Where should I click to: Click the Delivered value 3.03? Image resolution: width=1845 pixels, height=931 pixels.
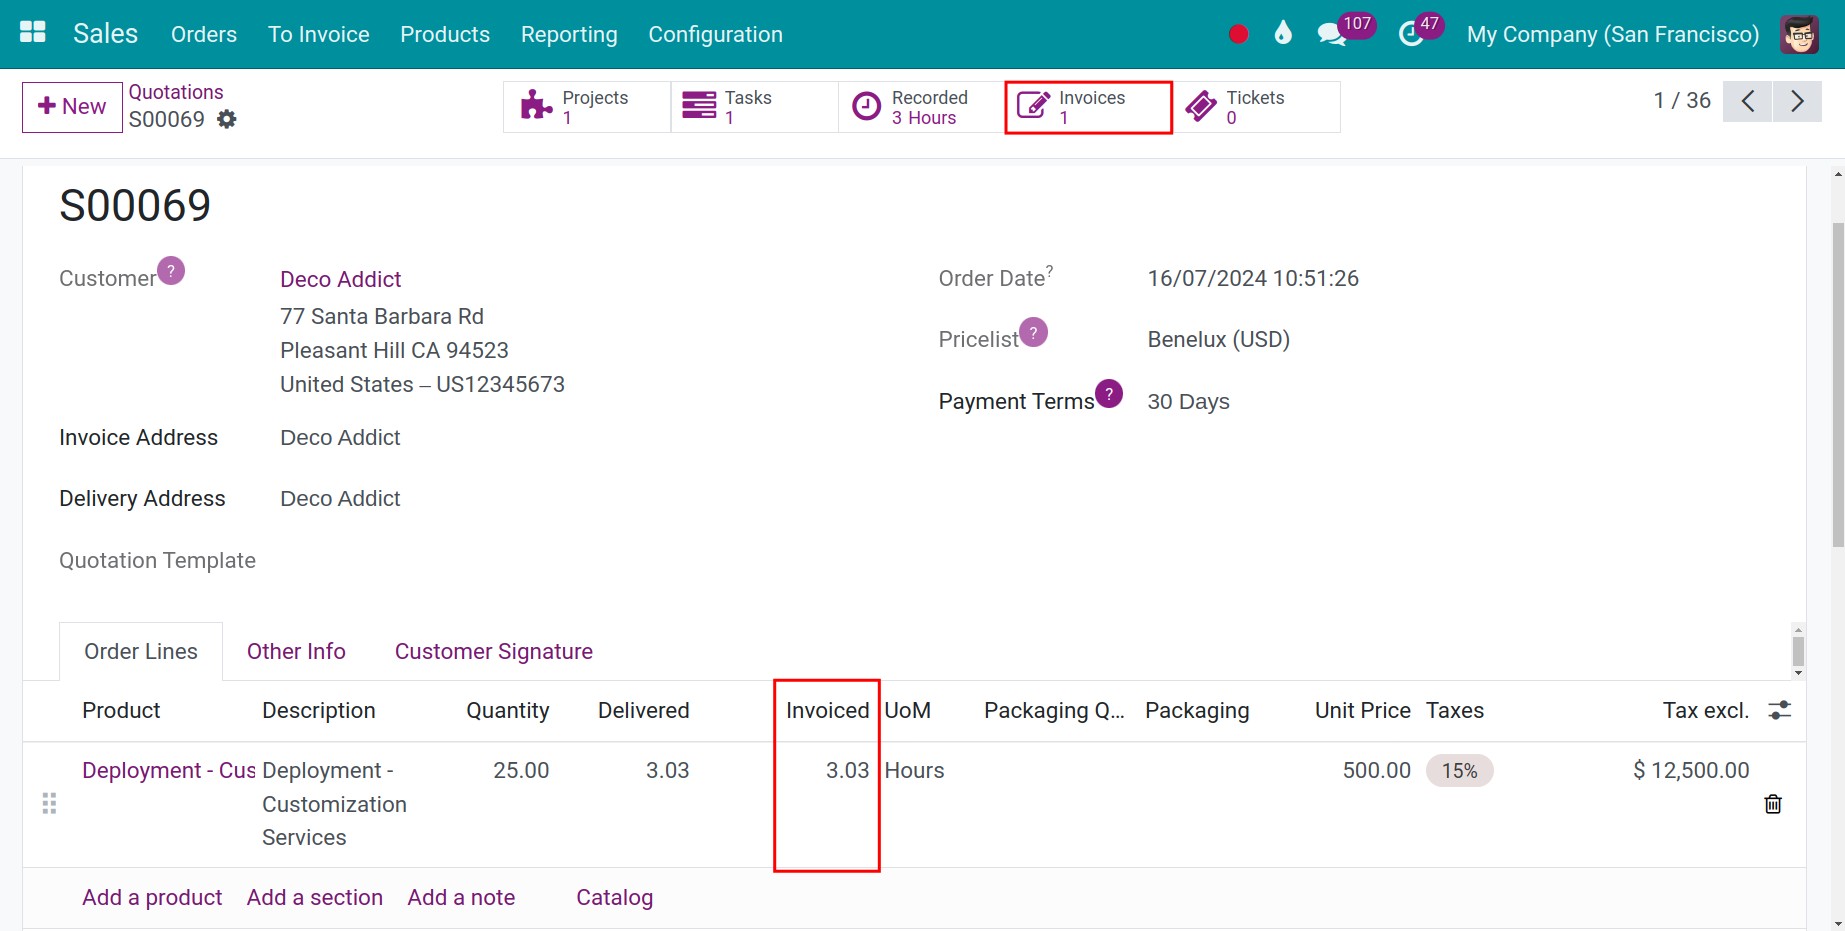click(668, 770)
